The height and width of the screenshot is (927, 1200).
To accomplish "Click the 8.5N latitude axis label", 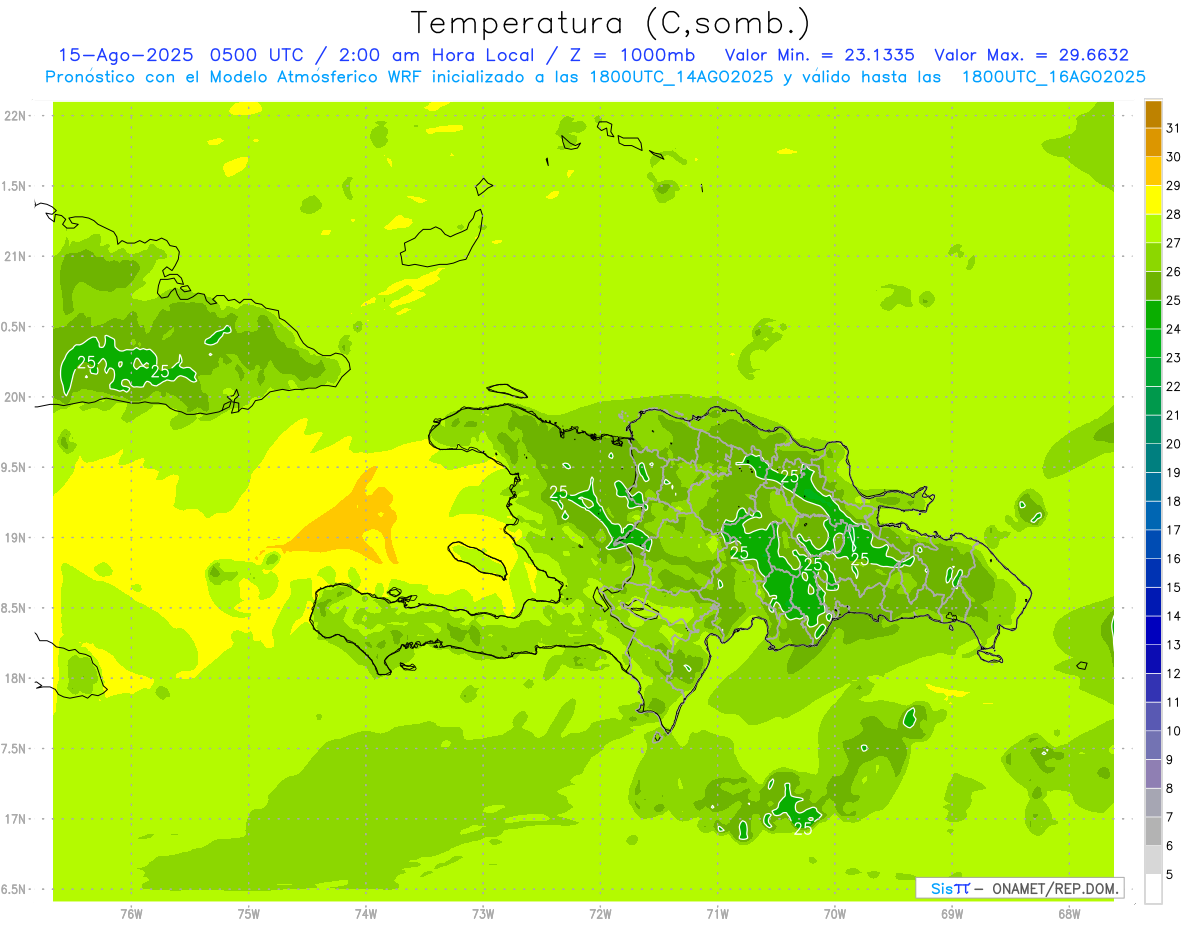I will tap(15, 608).
